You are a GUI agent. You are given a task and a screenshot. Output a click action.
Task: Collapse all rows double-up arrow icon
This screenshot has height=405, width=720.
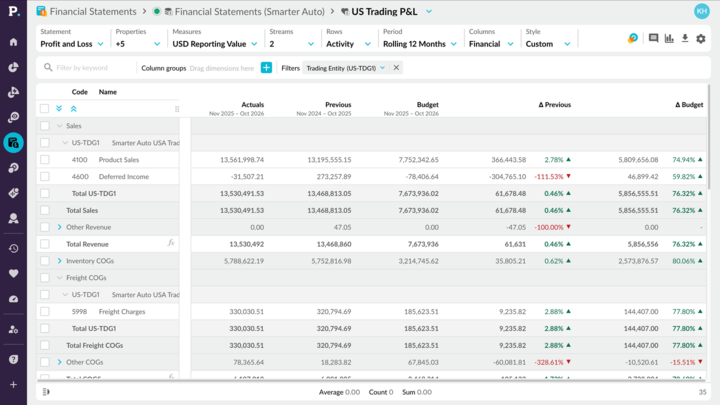click(x=73, y=108)
